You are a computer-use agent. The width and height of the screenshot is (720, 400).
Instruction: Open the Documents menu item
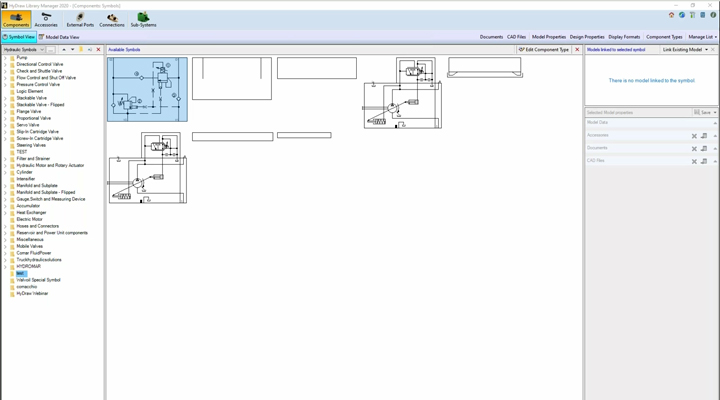pos(491,37)
